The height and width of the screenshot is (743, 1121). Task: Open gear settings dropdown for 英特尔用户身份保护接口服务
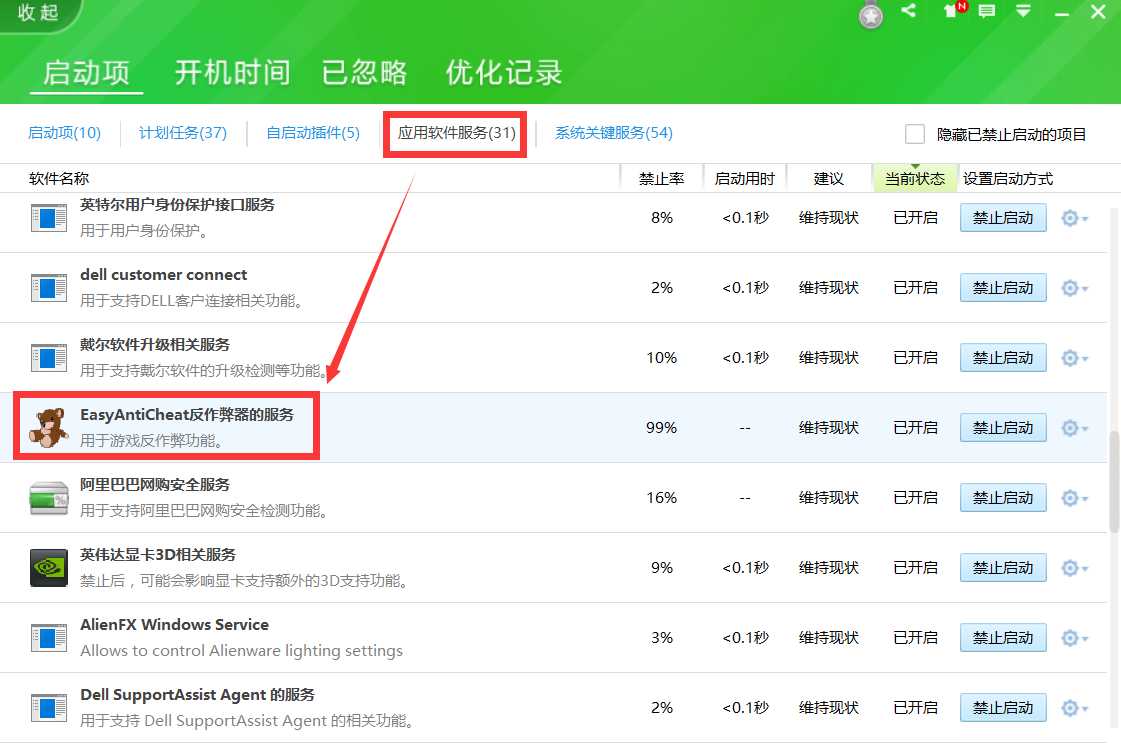[1074, 217]
